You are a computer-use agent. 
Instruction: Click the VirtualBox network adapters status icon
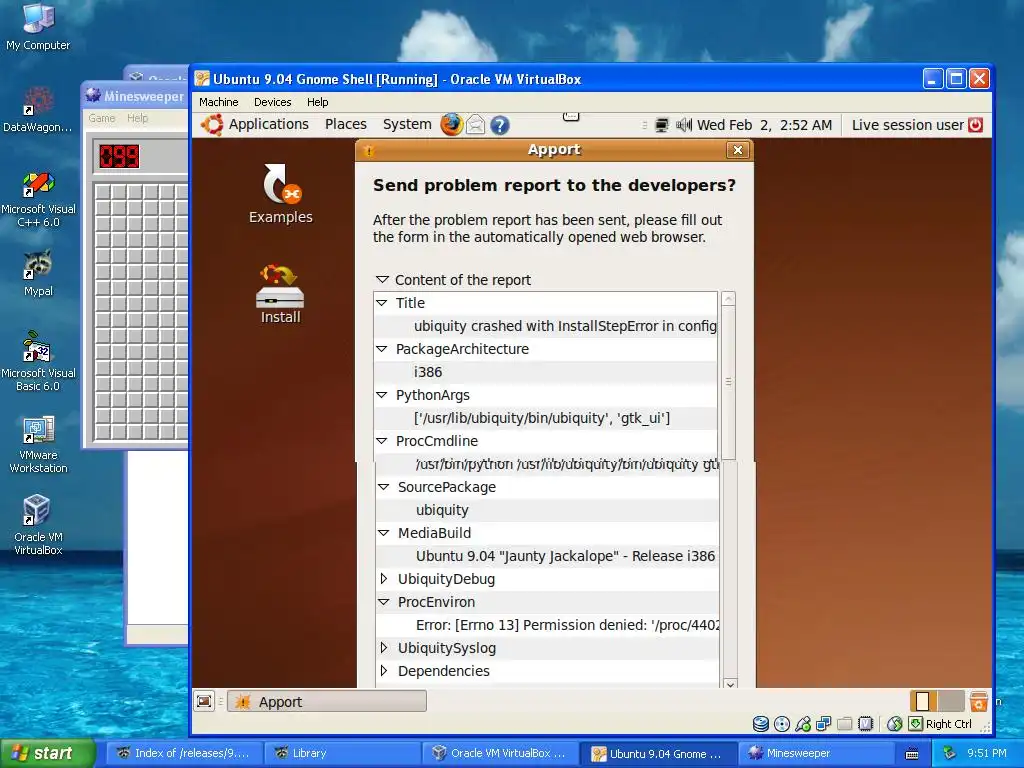(x=824, y=724)
